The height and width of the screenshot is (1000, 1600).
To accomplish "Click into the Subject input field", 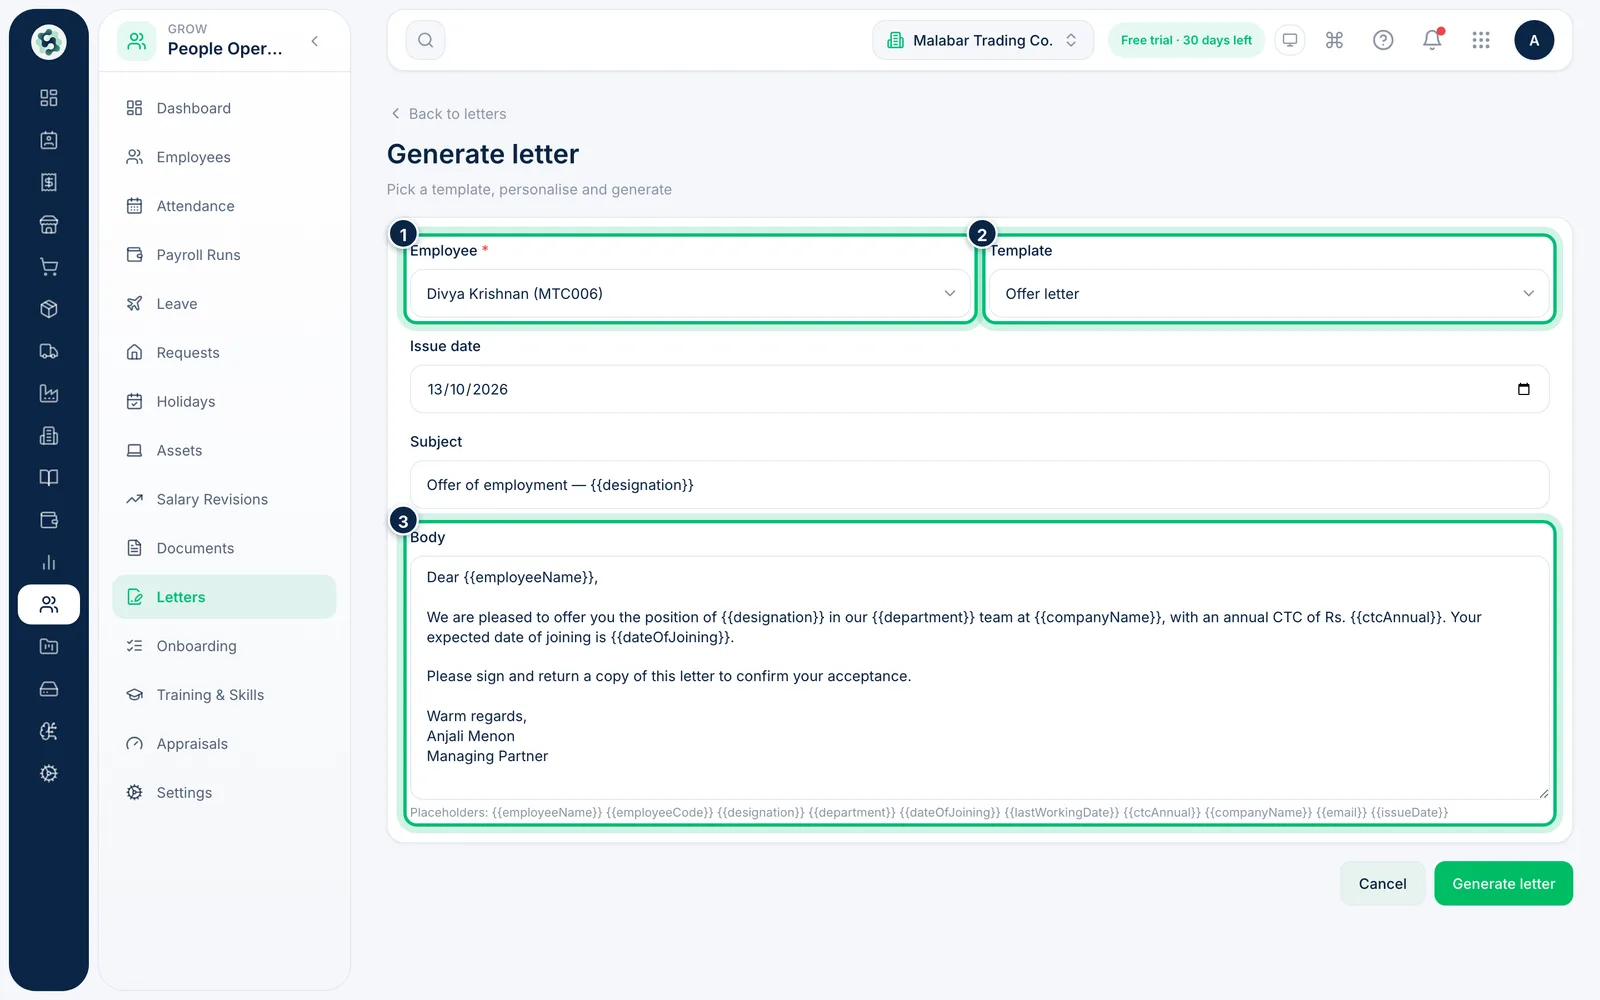I will 979,485.
